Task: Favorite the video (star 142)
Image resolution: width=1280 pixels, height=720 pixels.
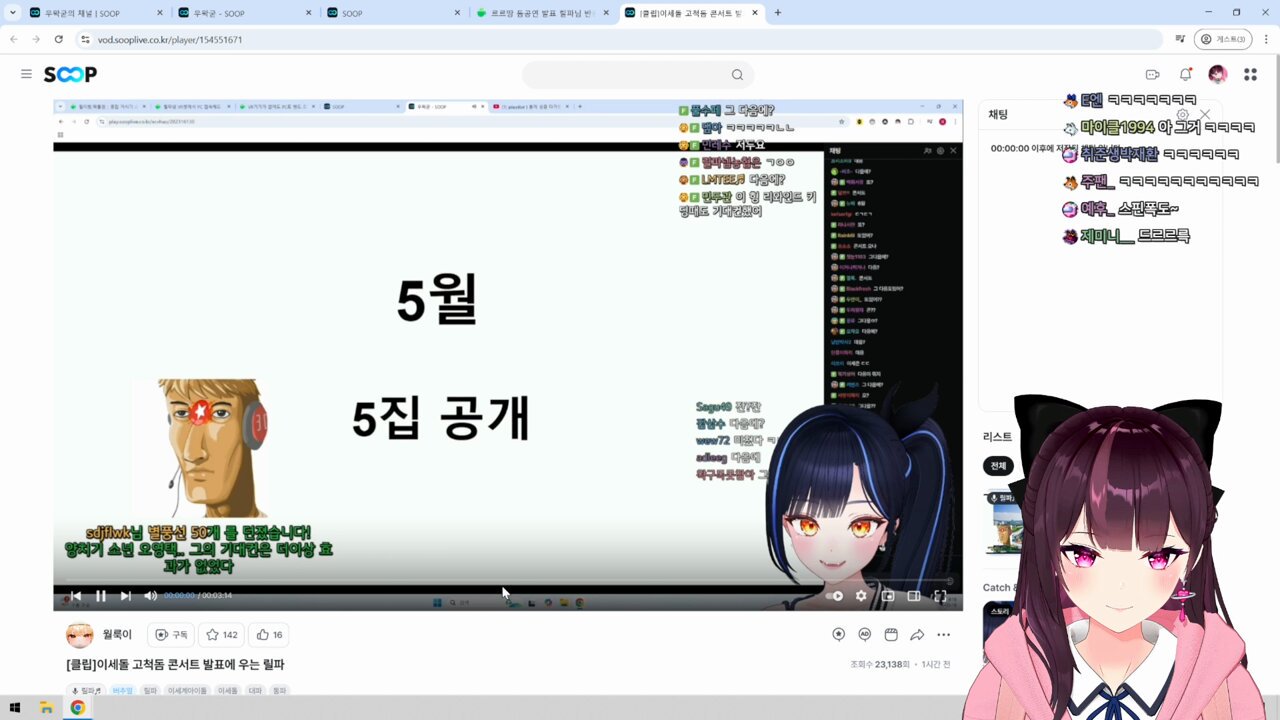Action: pos(222,635)
